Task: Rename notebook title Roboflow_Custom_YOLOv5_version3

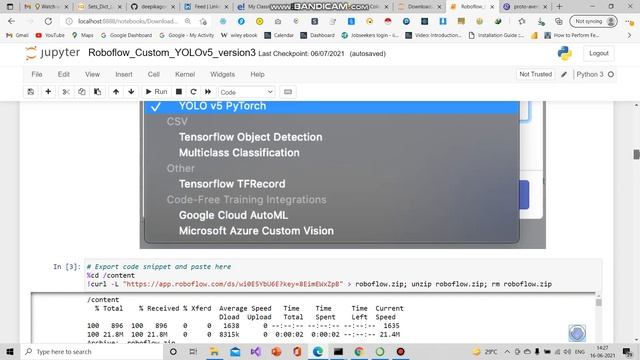Action: click(172, 53)
